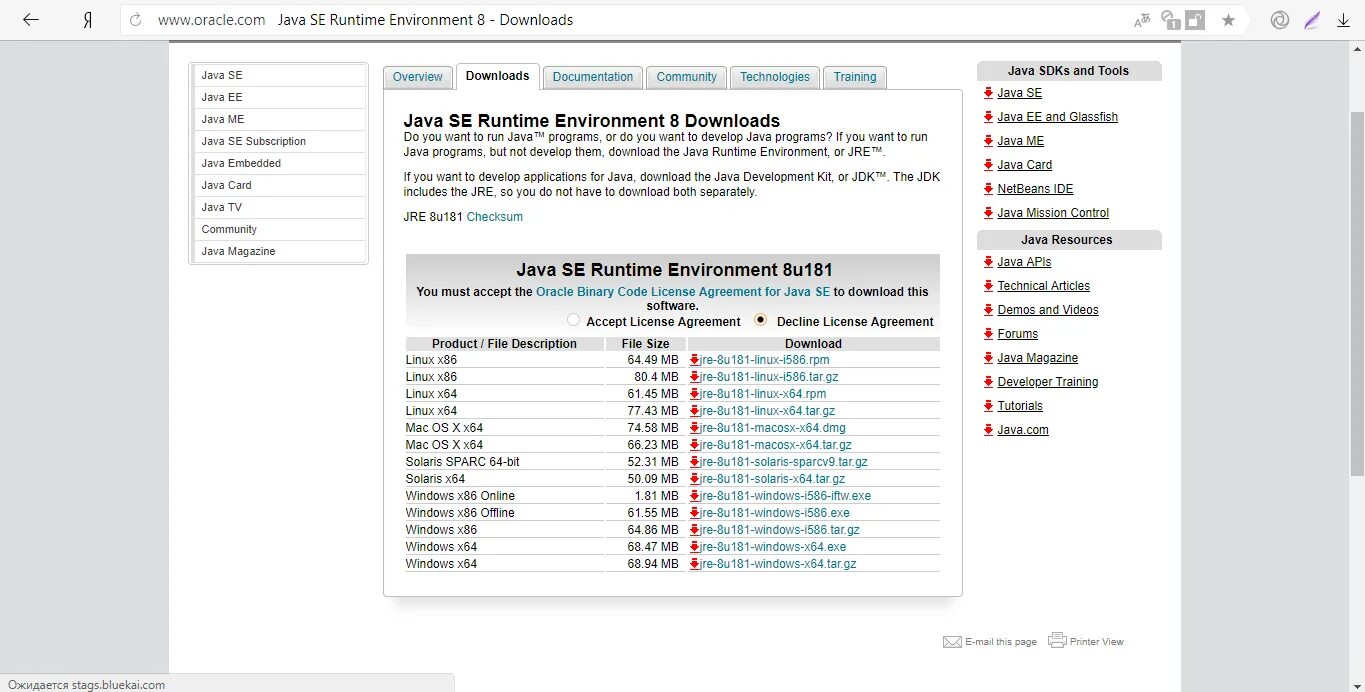
Task: Open the Documentation tab
Action: (x=592, y=77)
